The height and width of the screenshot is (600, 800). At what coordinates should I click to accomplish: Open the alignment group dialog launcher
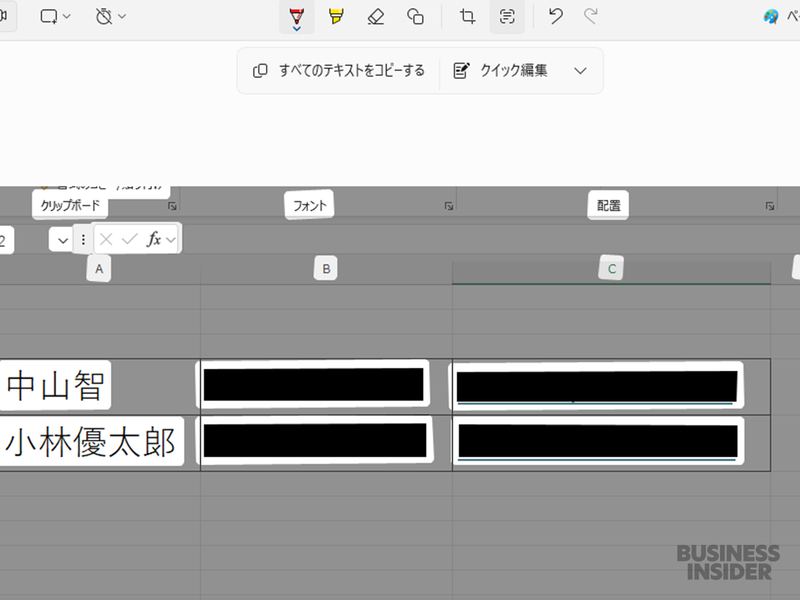(770, 206)
